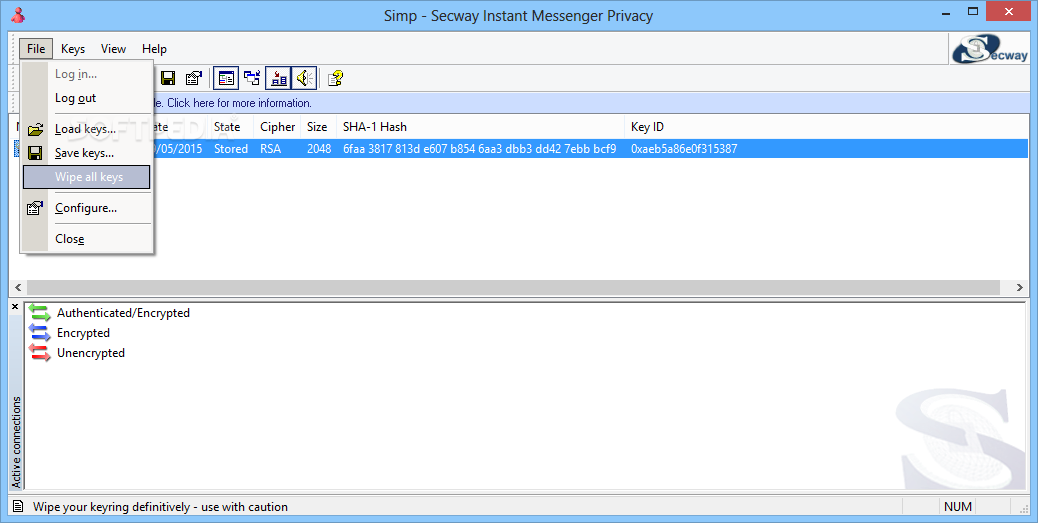
Task: Click the open folder icon next to Load keys
Action: pyautogui.click(x=35, y=129)
